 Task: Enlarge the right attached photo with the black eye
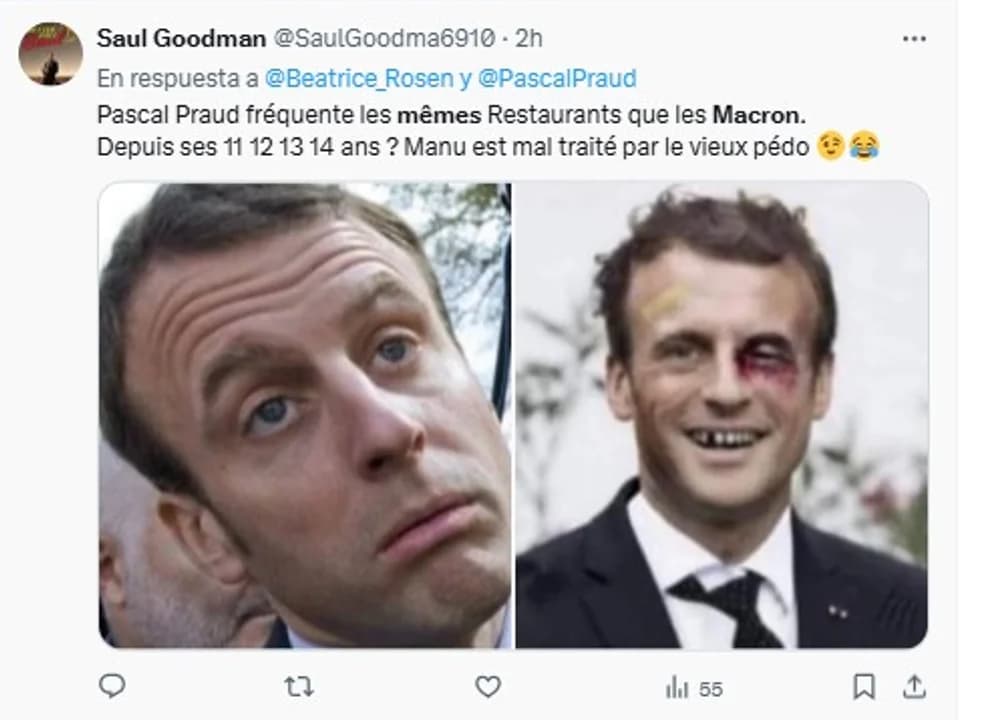click(722, 415)
